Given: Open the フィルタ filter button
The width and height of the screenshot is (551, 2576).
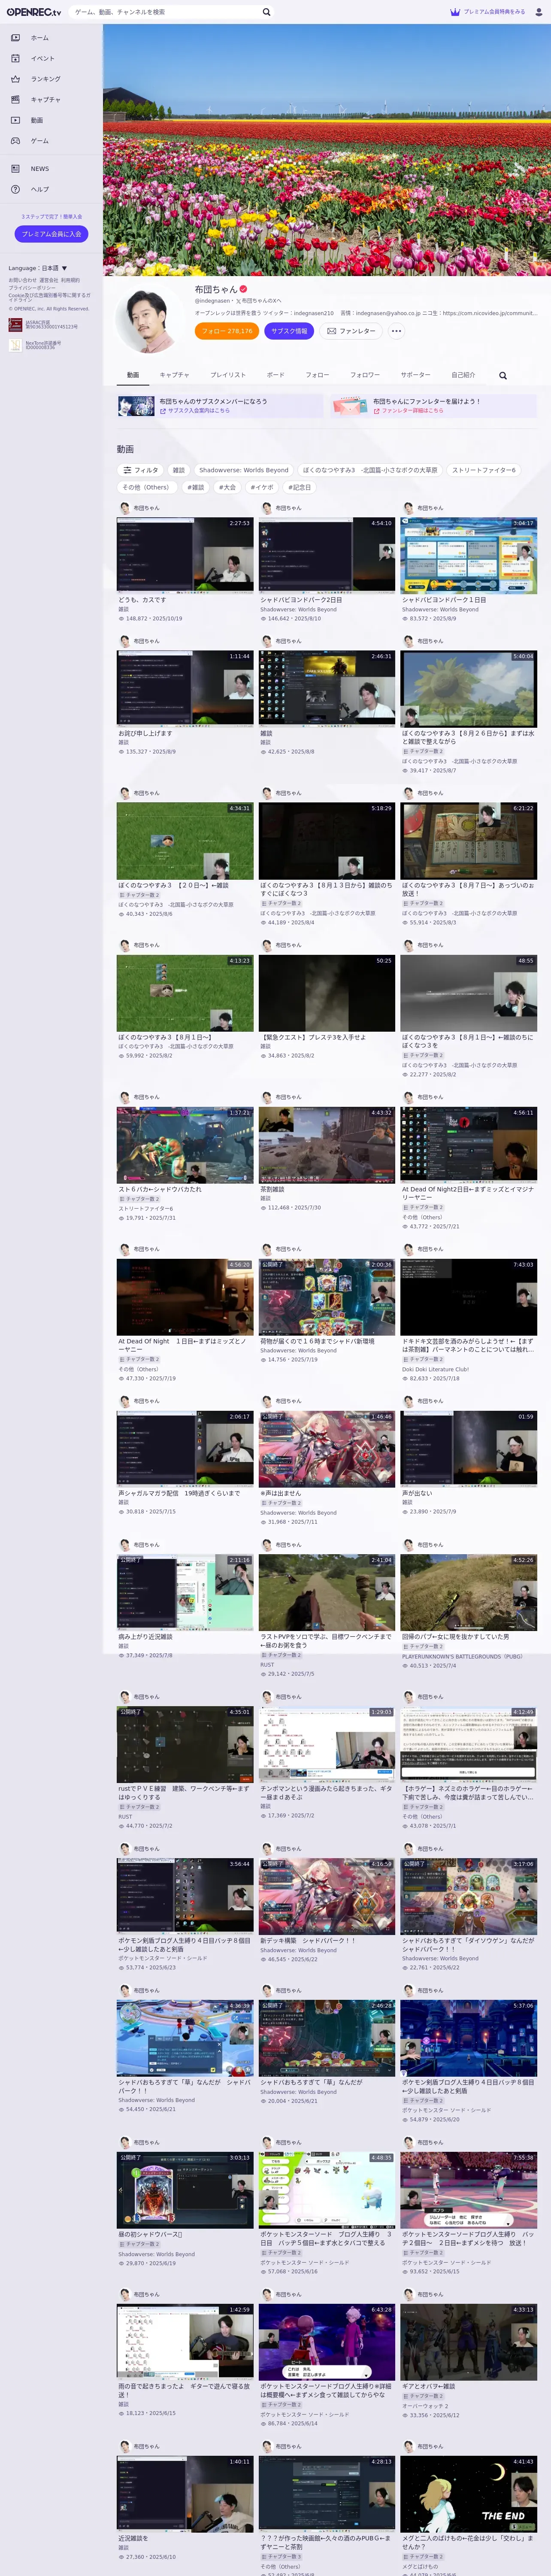Looking at the screenshot, I should (x=140, y=470).
